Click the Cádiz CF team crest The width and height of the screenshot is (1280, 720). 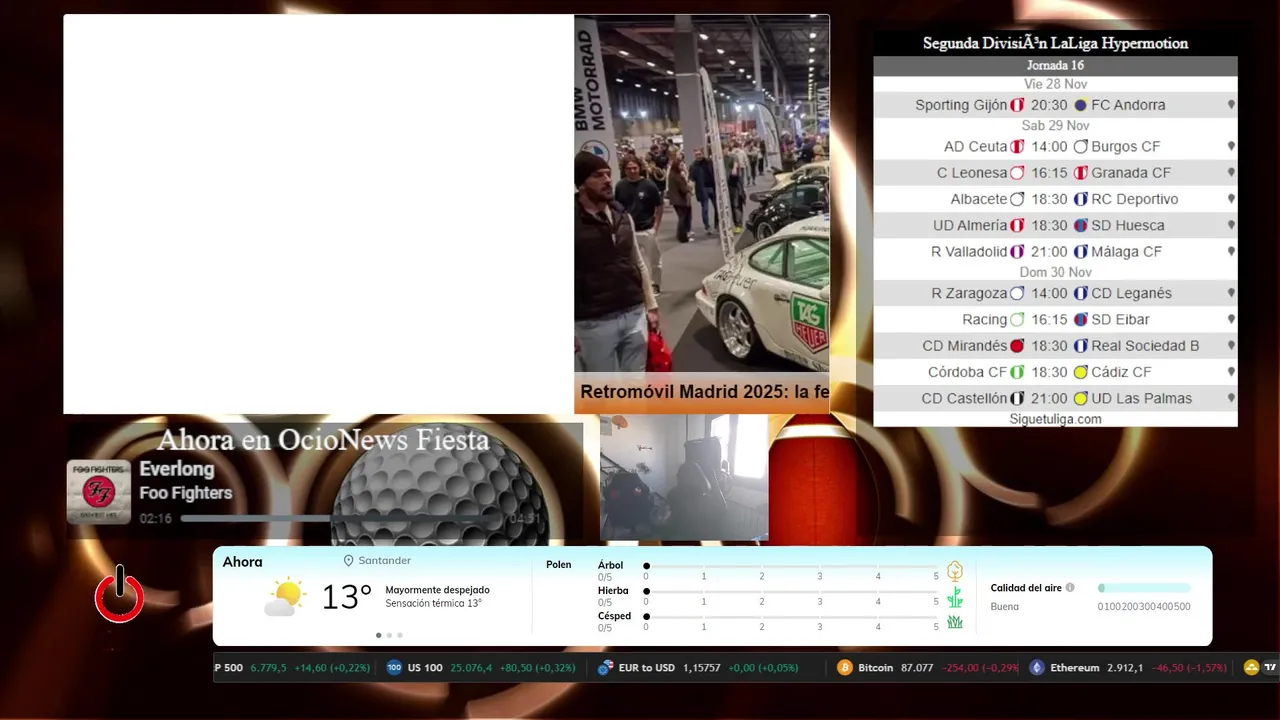tap(1080, 372)
